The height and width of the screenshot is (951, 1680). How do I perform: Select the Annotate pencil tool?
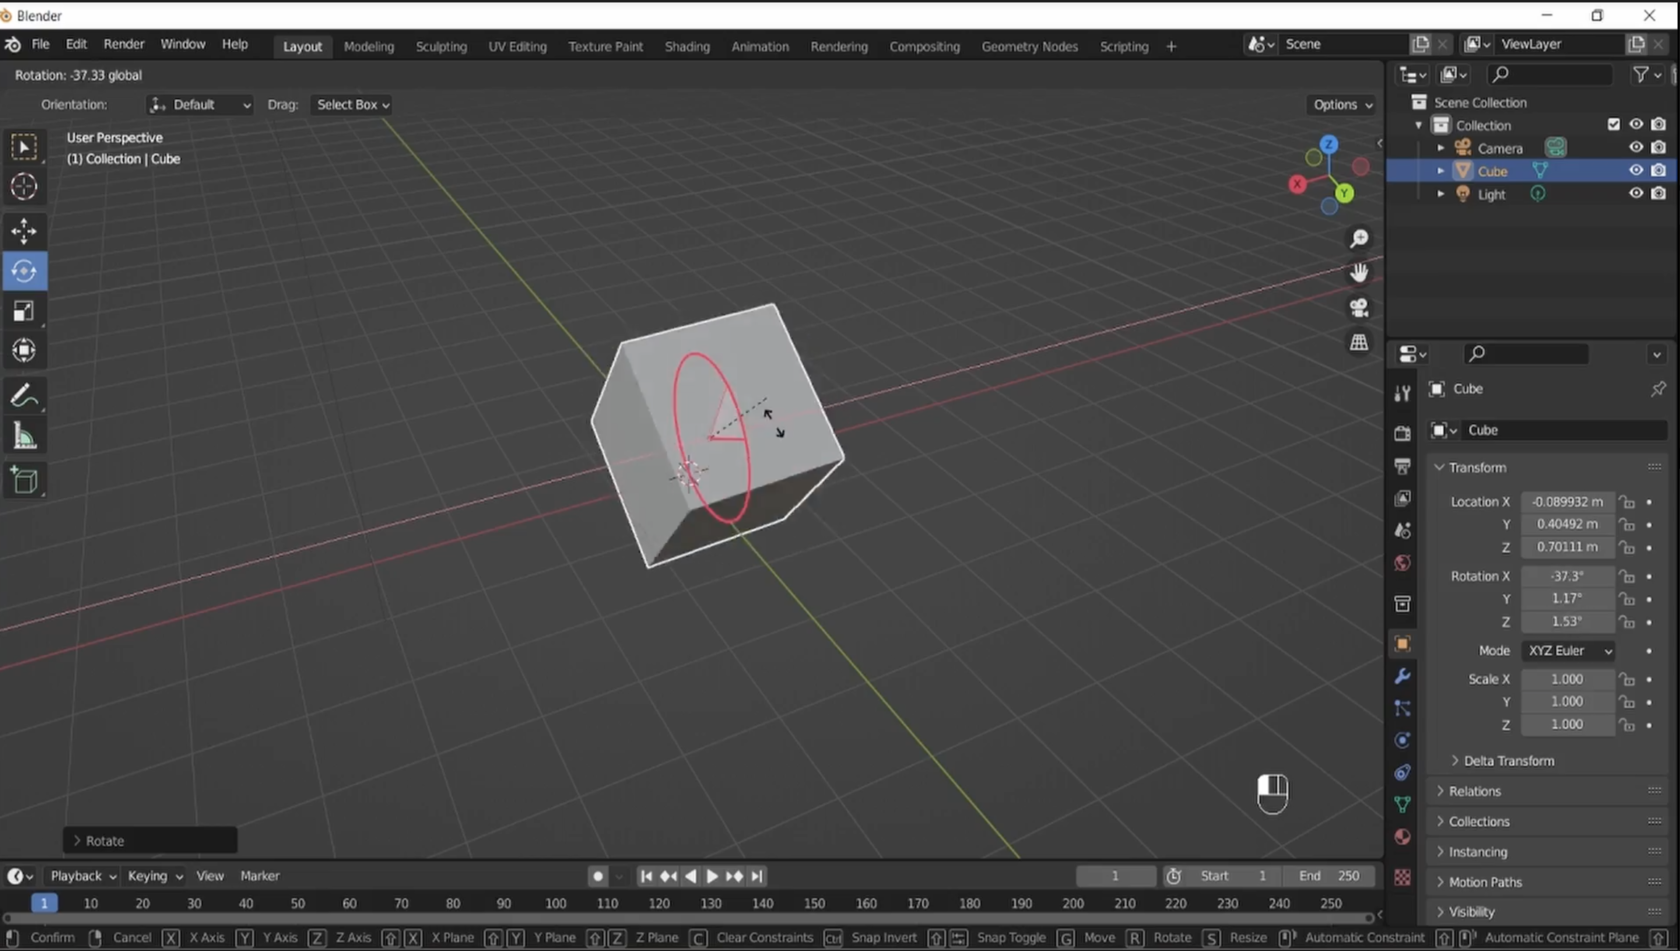(x=24, y=397)
